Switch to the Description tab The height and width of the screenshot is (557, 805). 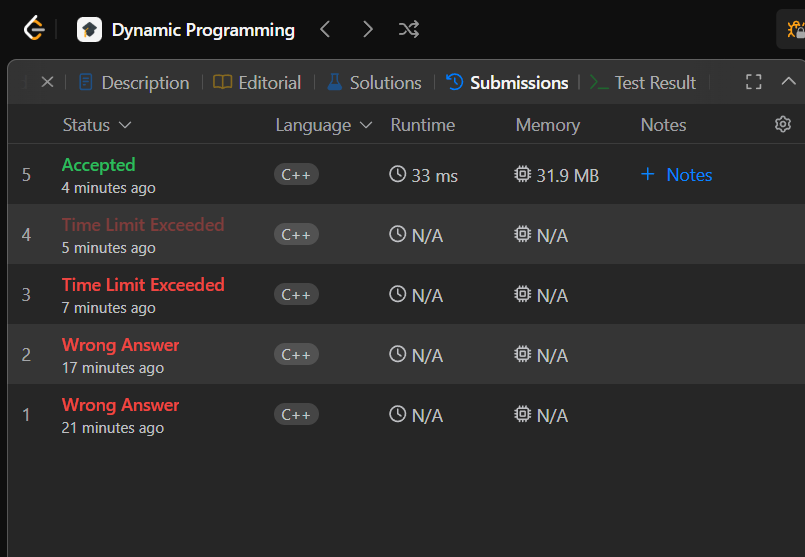pos(135,83)
